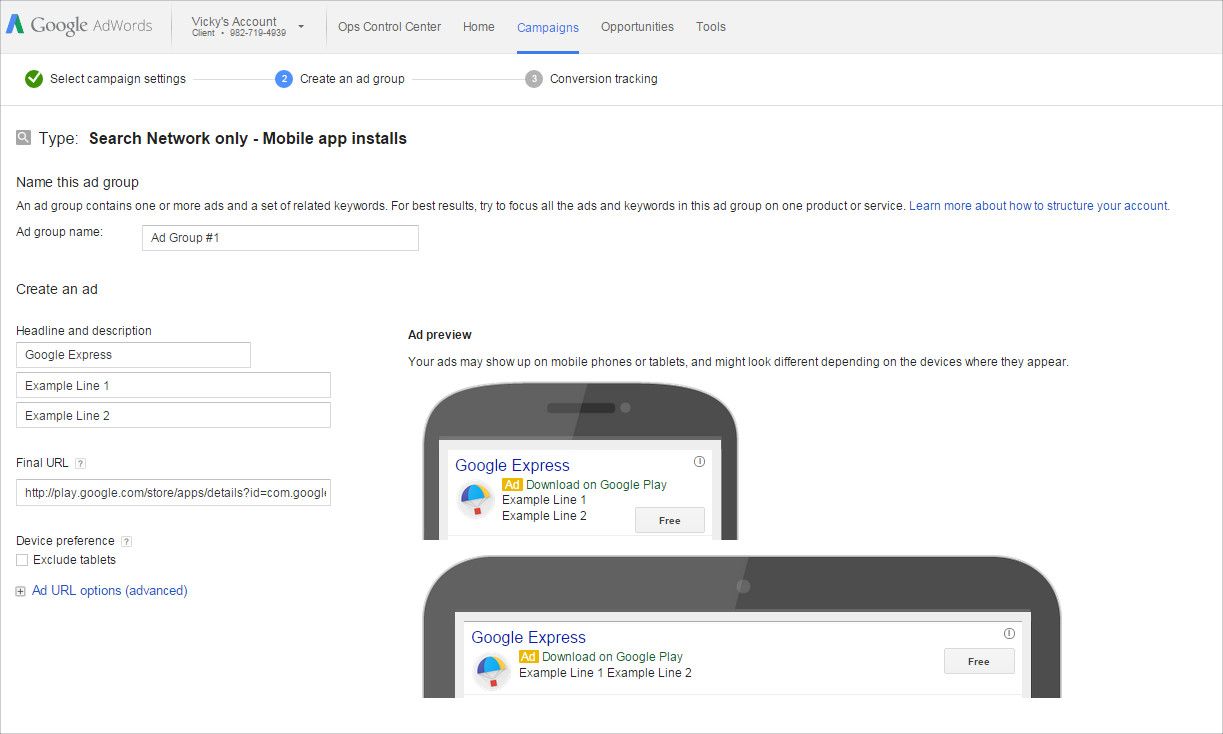The image size is (1223, 734).
Task: Go to the Opportunities tab
Action: pyautogui.click(x=637, y=27)
